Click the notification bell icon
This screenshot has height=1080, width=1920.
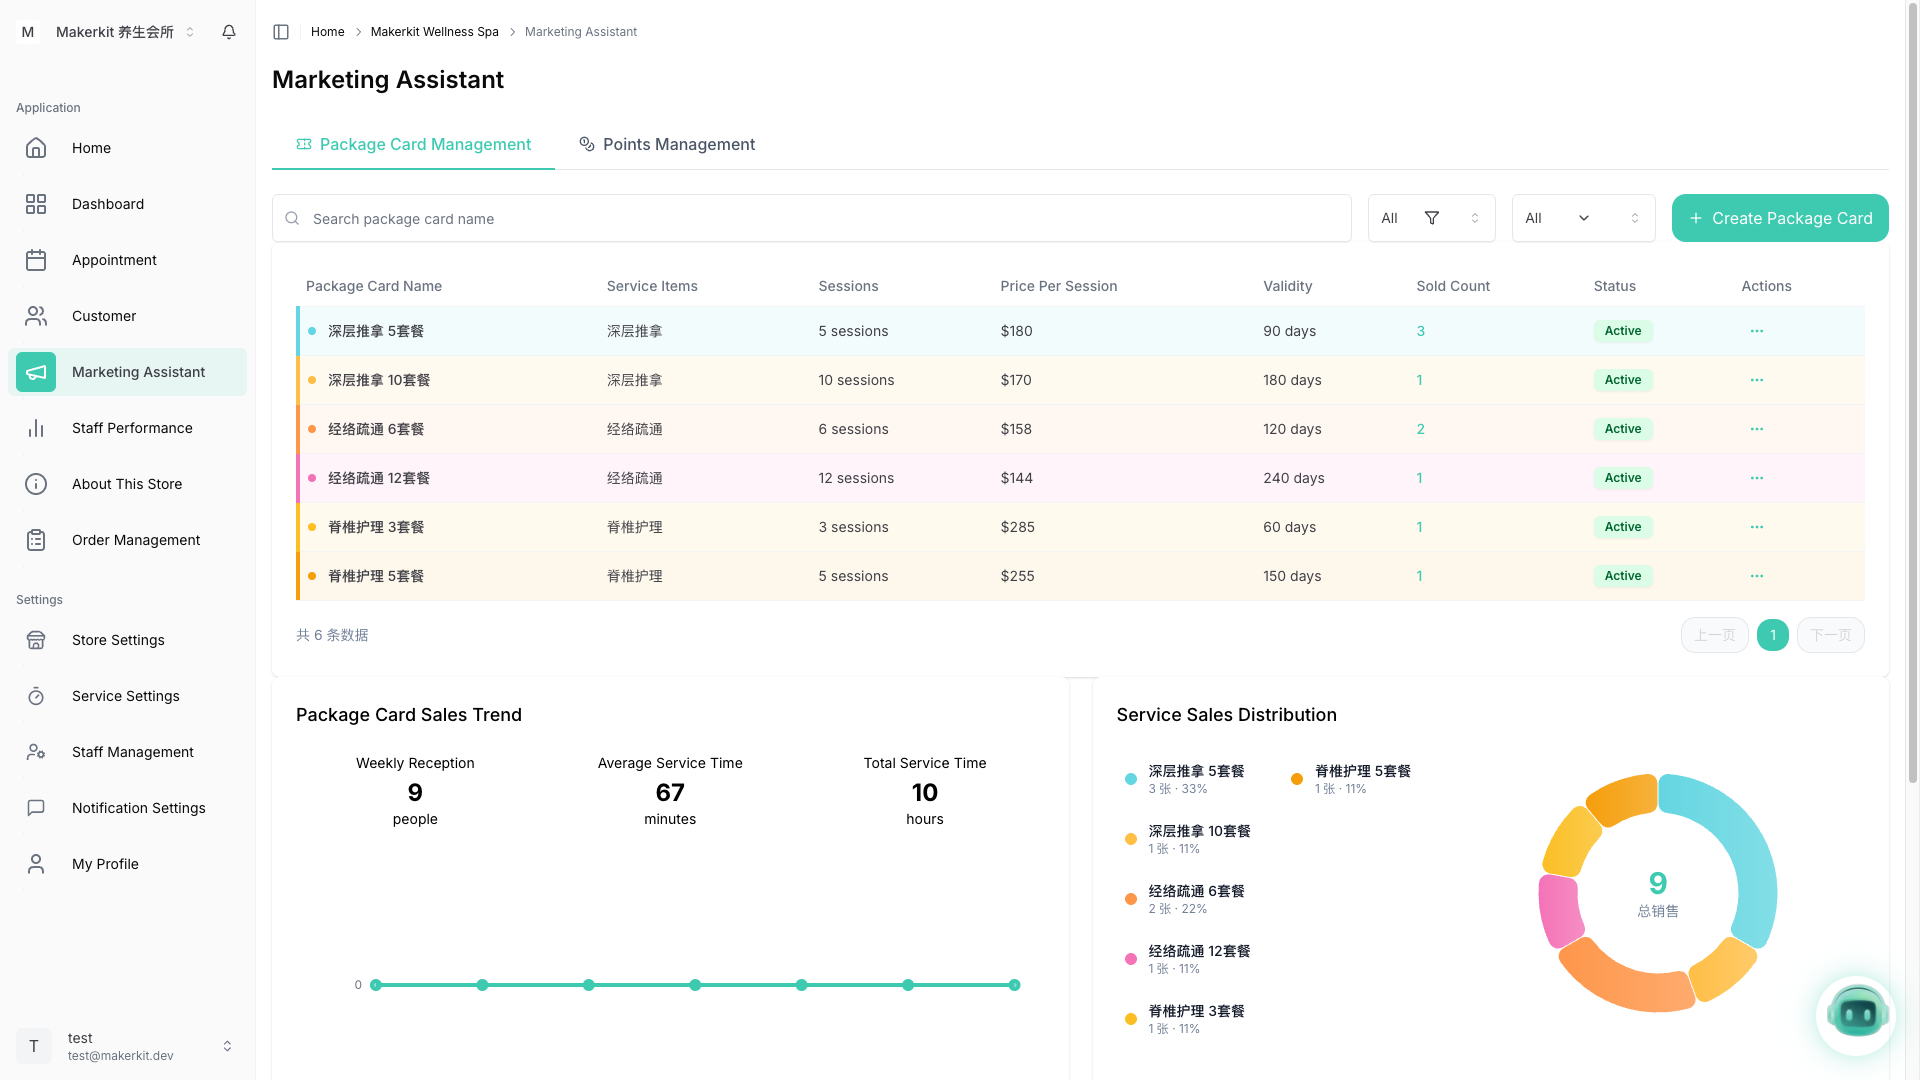pyautogui.click(x=229, y=32)
